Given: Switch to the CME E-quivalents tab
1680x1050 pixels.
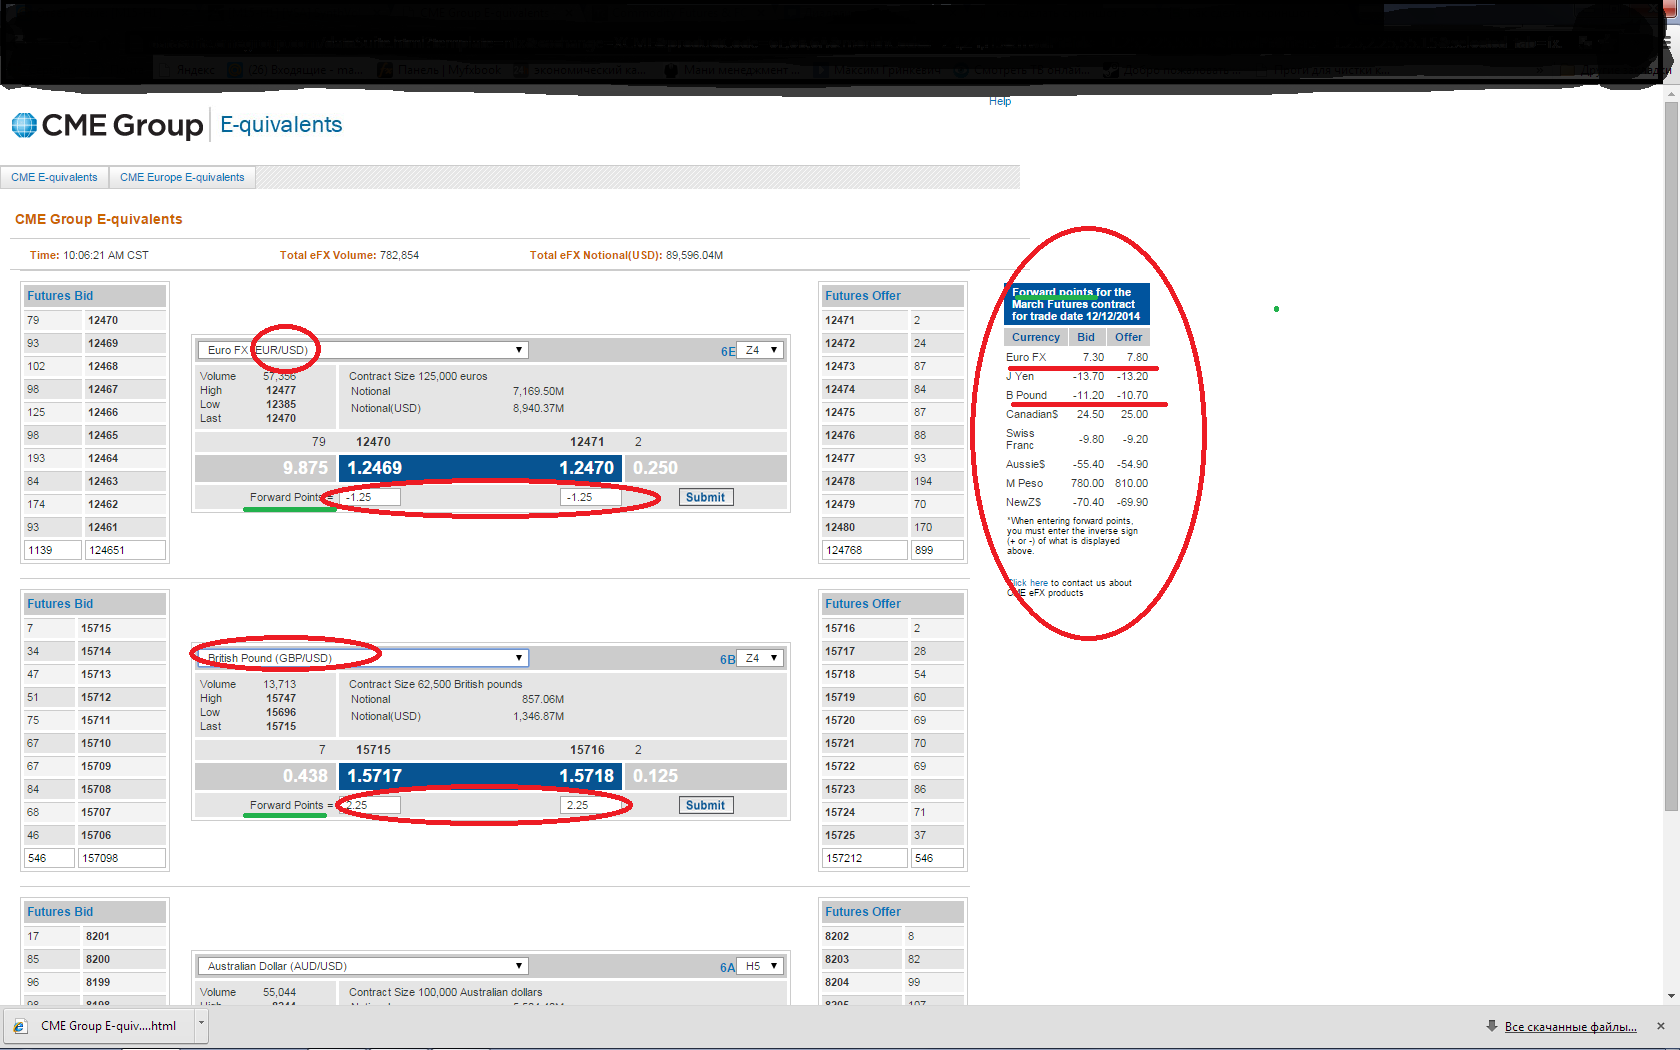Looking at the screenshot, I should 54,177.
